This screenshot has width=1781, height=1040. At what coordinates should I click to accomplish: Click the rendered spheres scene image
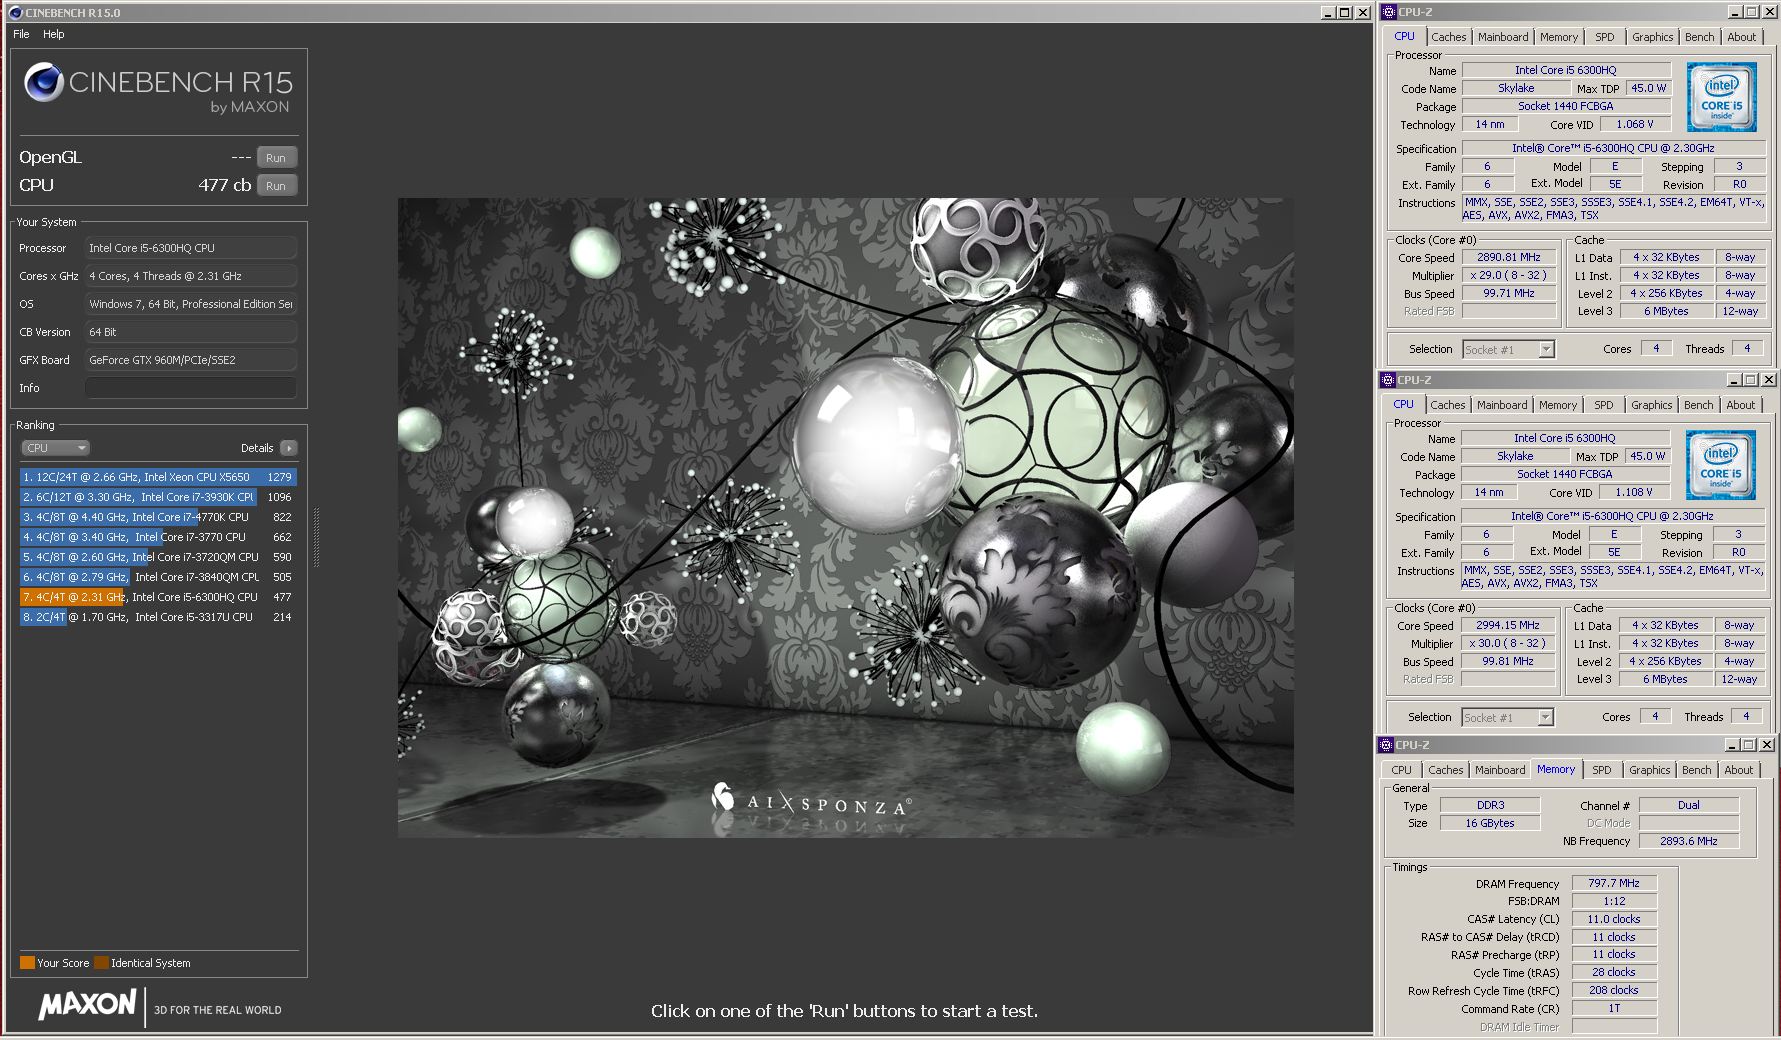[845, 517]
